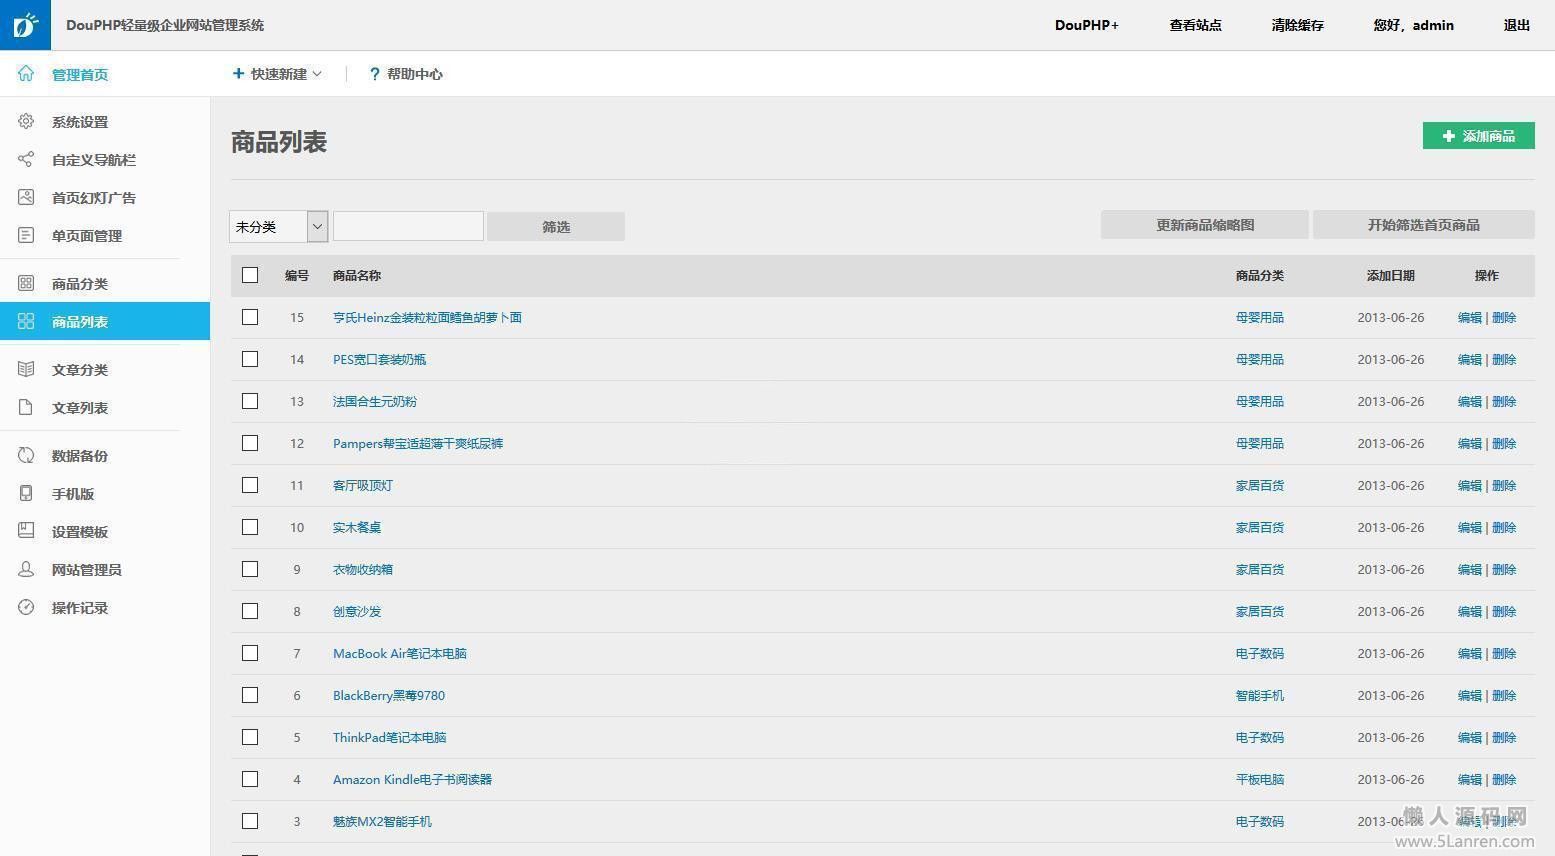Open 设置模板 in the sidebar
This screenshot has height=856, width=1555.
[80, 532]
